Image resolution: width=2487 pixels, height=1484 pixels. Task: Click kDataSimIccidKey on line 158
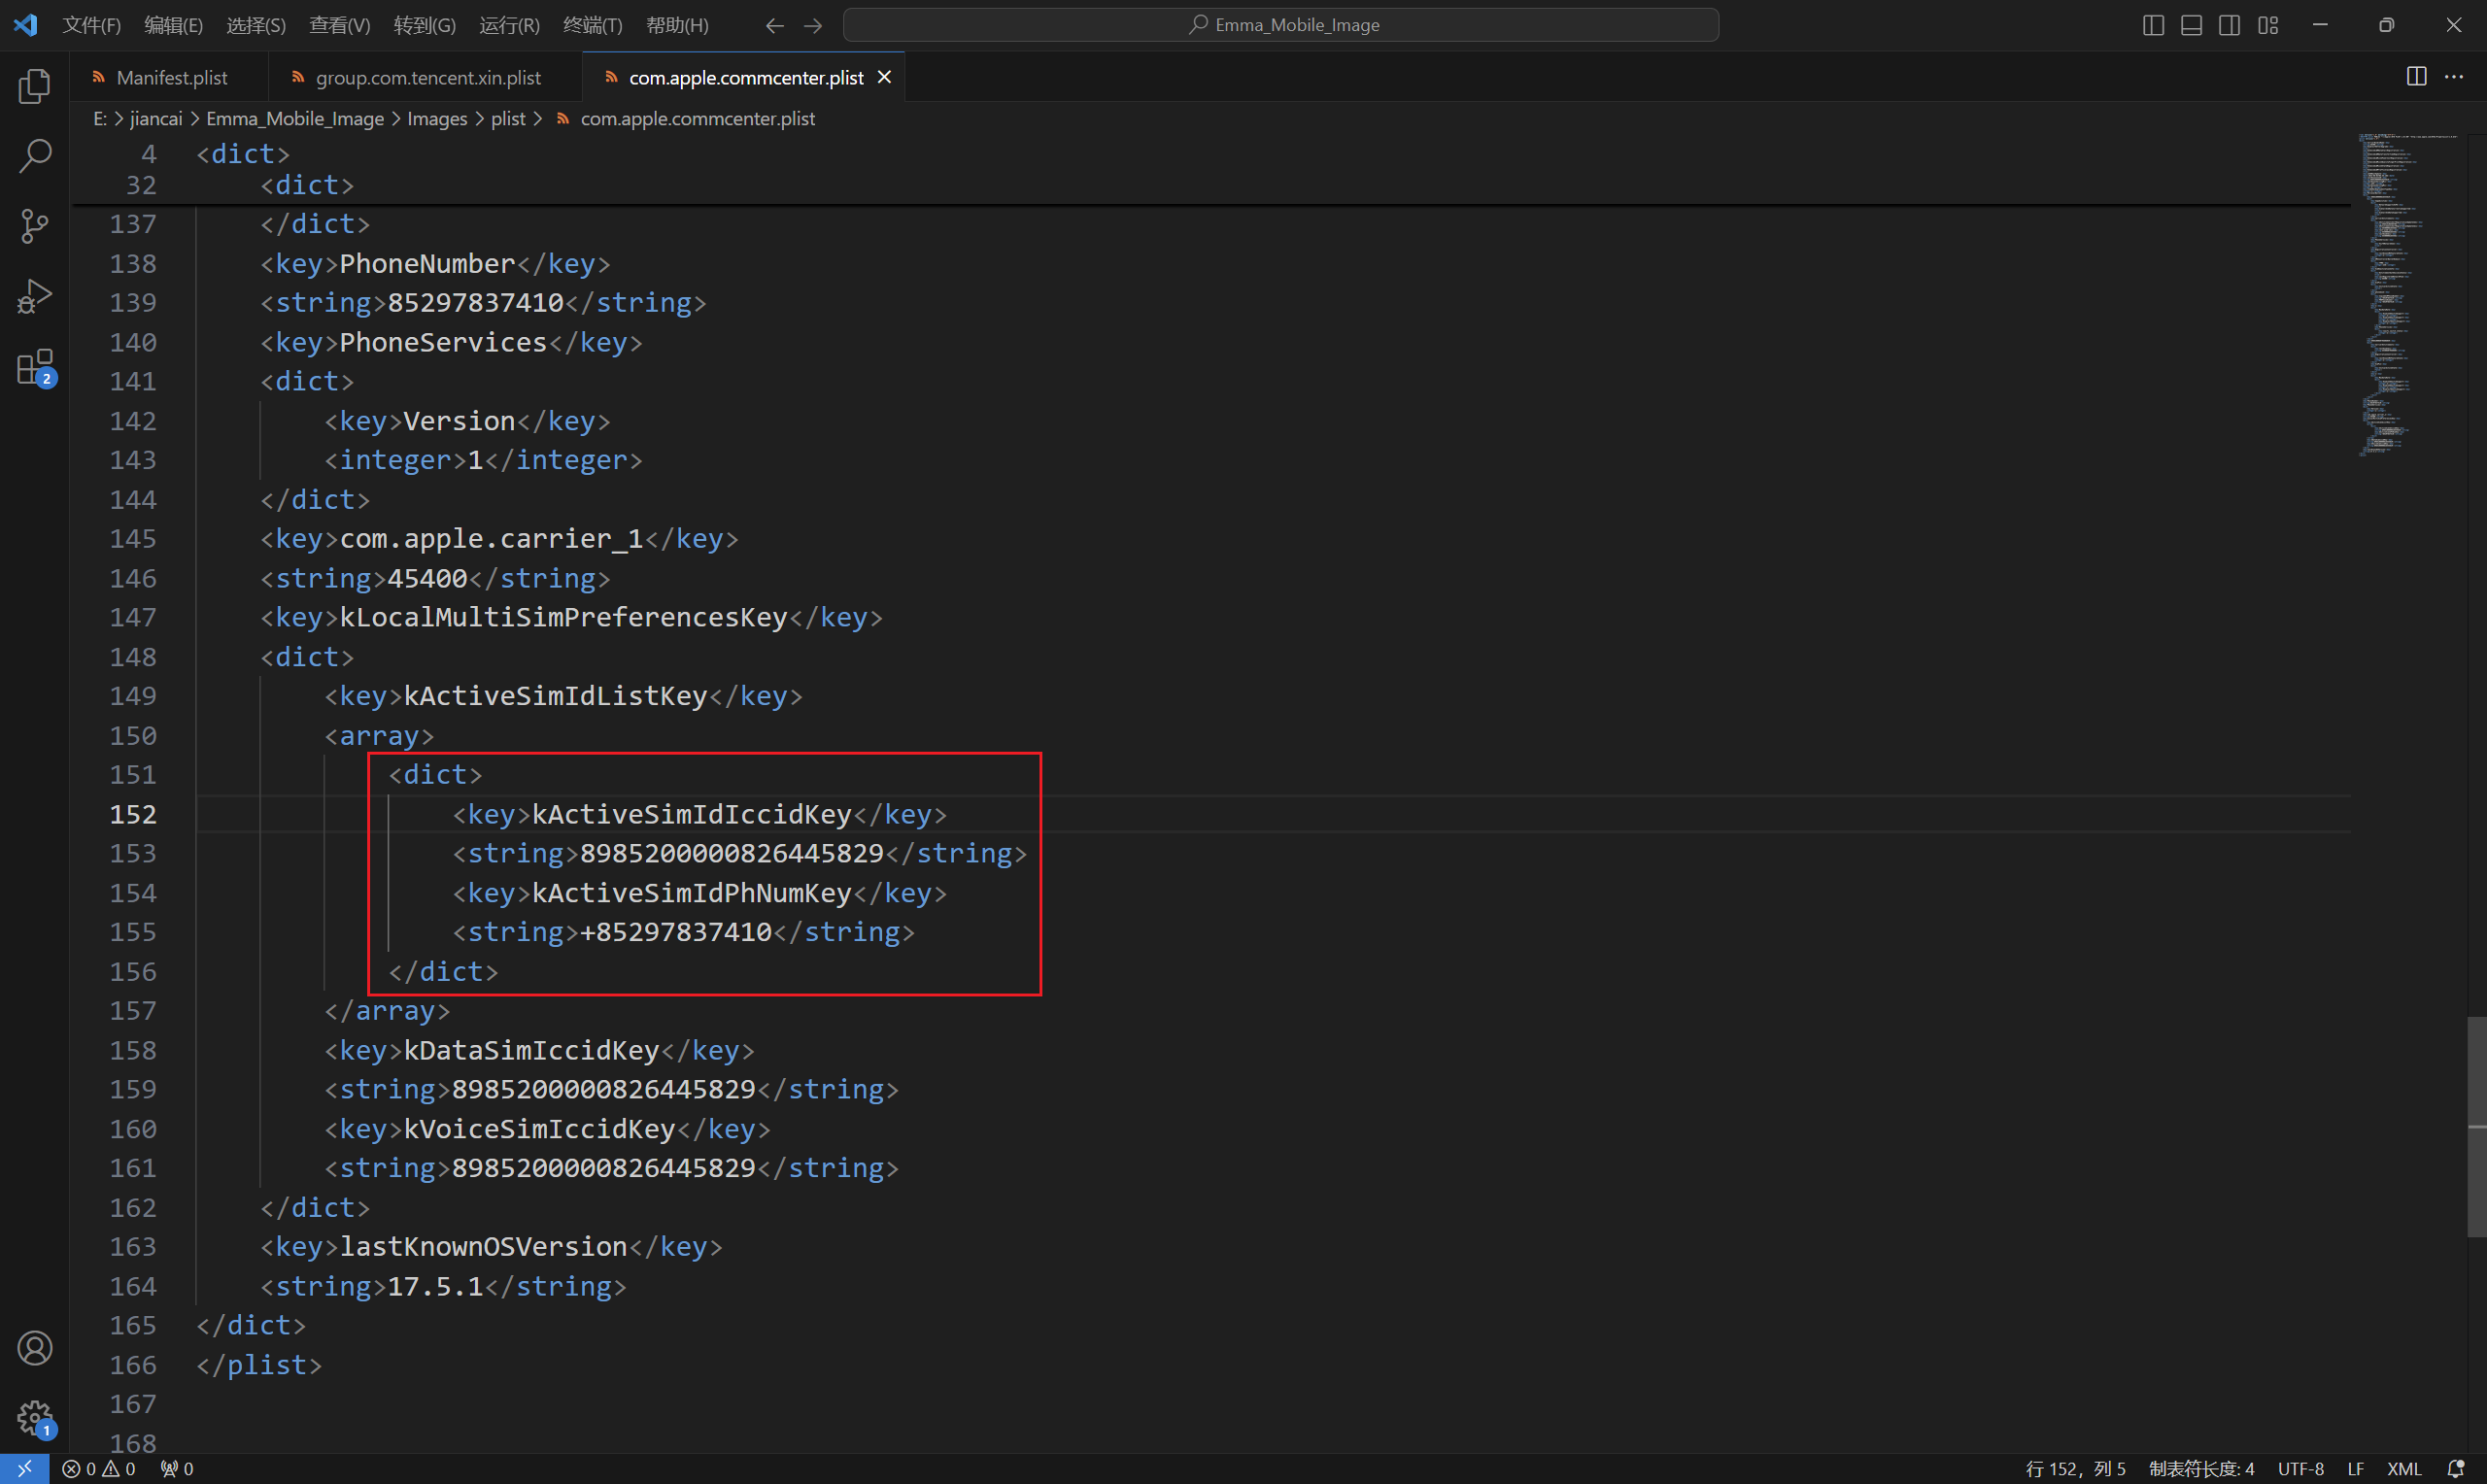531,1050
